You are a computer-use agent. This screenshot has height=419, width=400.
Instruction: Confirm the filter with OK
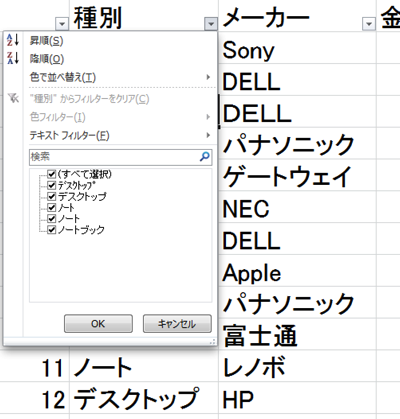tap(98, 324)
